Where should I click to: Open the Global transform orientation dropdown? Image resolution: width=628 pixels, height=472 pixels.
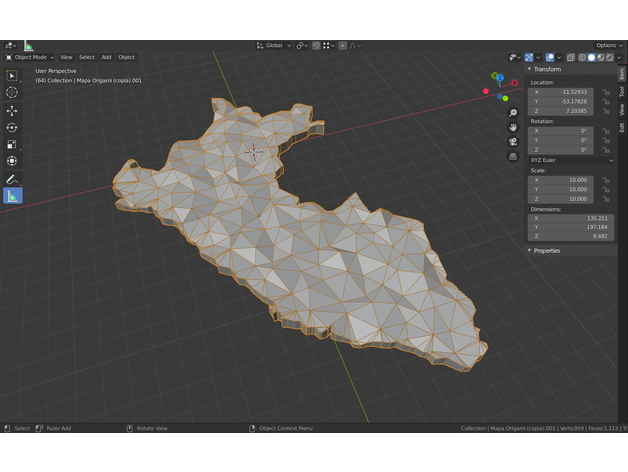[x=274, y=46]
